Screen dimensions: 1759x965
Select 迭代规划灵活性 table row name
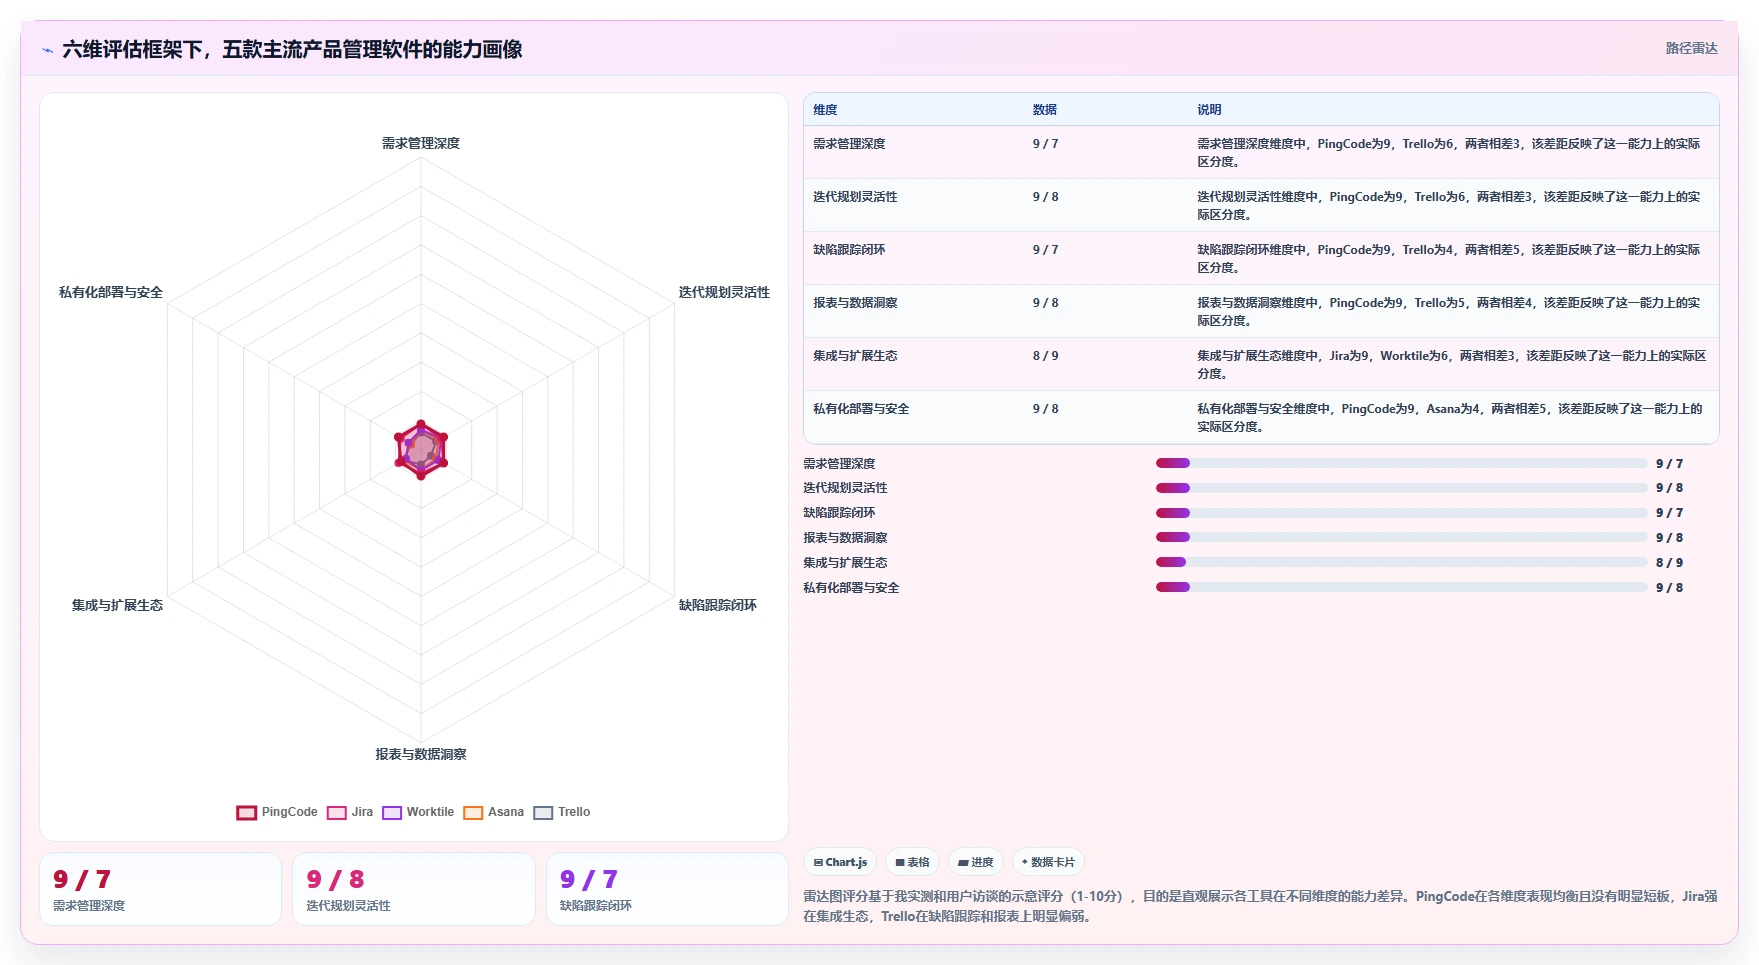[x=855, y=197]
